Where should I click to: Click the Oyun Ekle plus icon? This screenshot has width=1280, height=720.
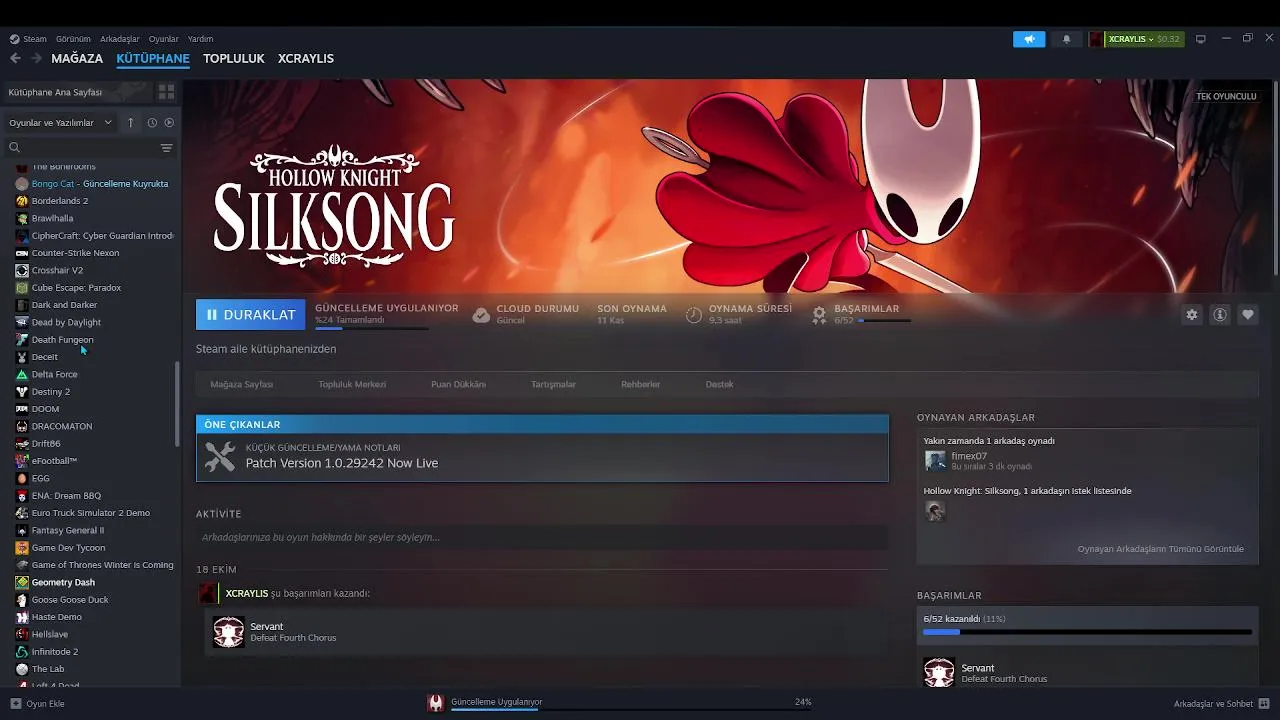coord(15,703)
